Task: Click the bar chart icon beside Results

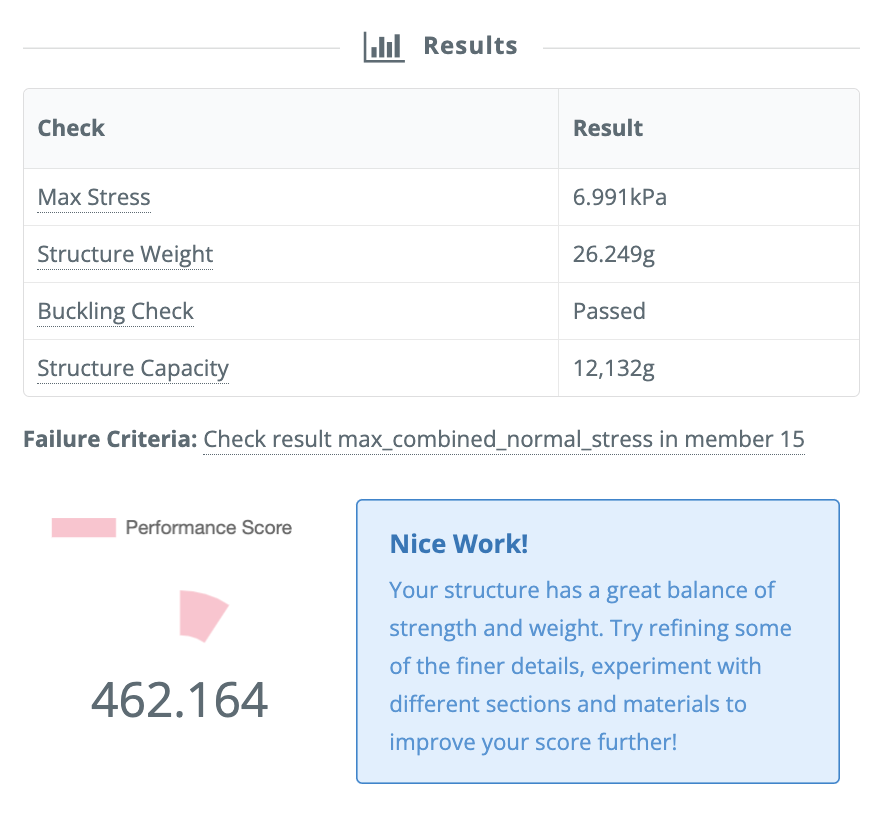Action: (x=383, y=46)
